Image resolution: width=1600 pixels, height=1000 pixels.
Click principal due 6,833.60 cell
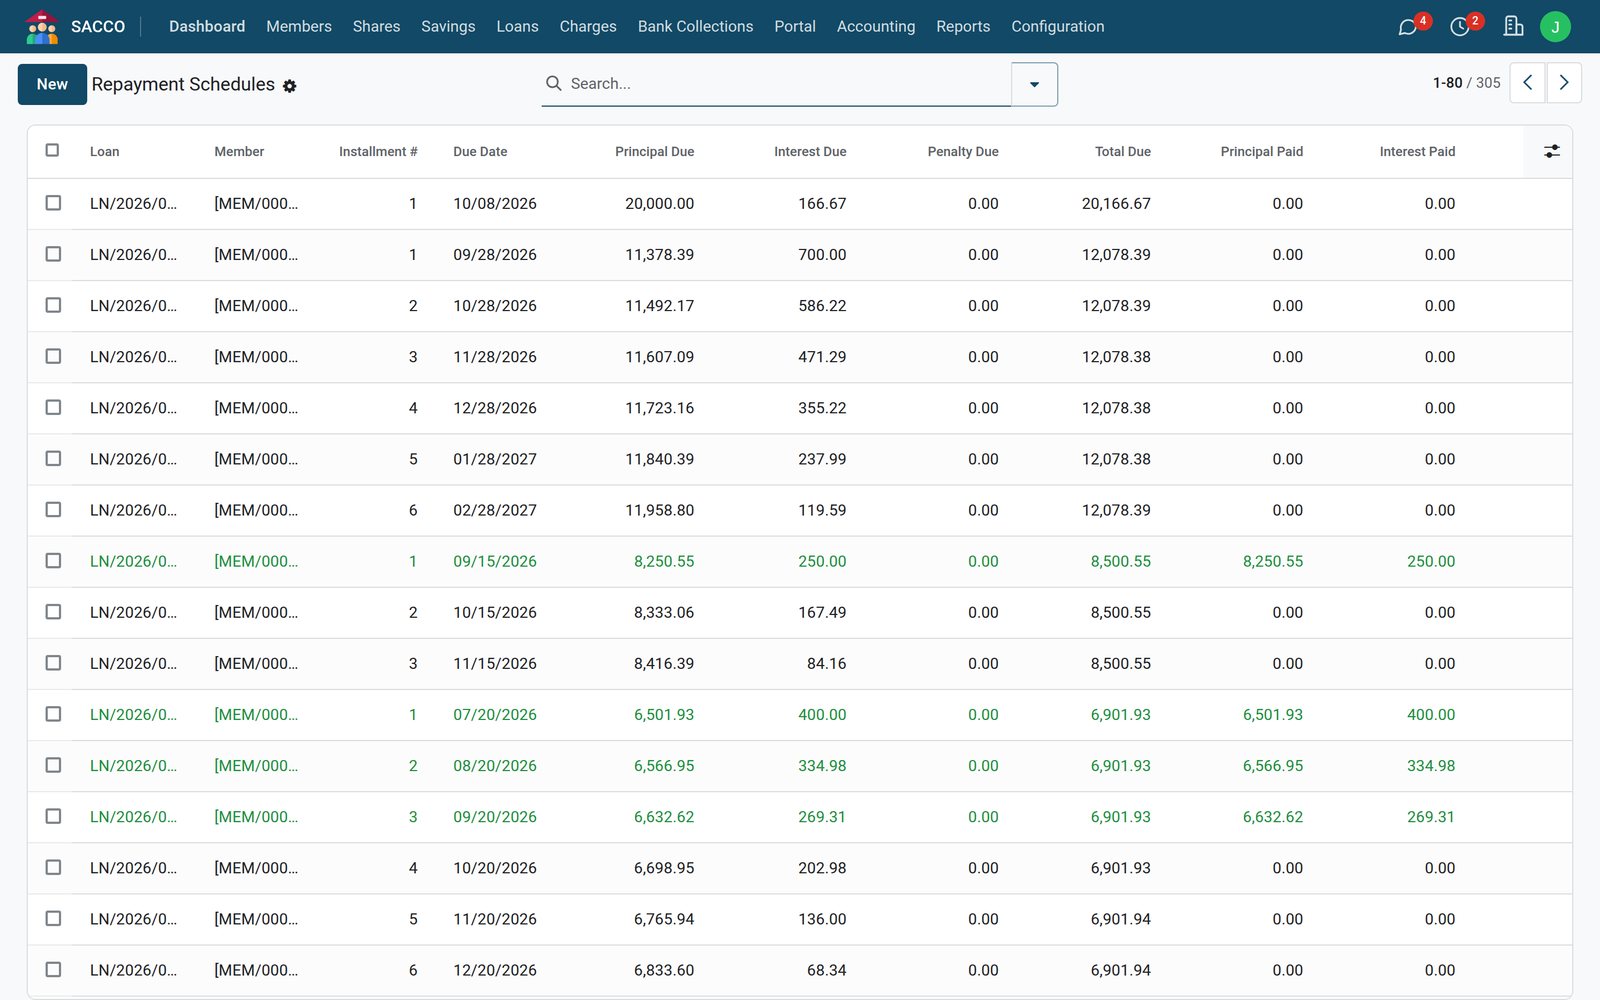click(x=664, y=970)
